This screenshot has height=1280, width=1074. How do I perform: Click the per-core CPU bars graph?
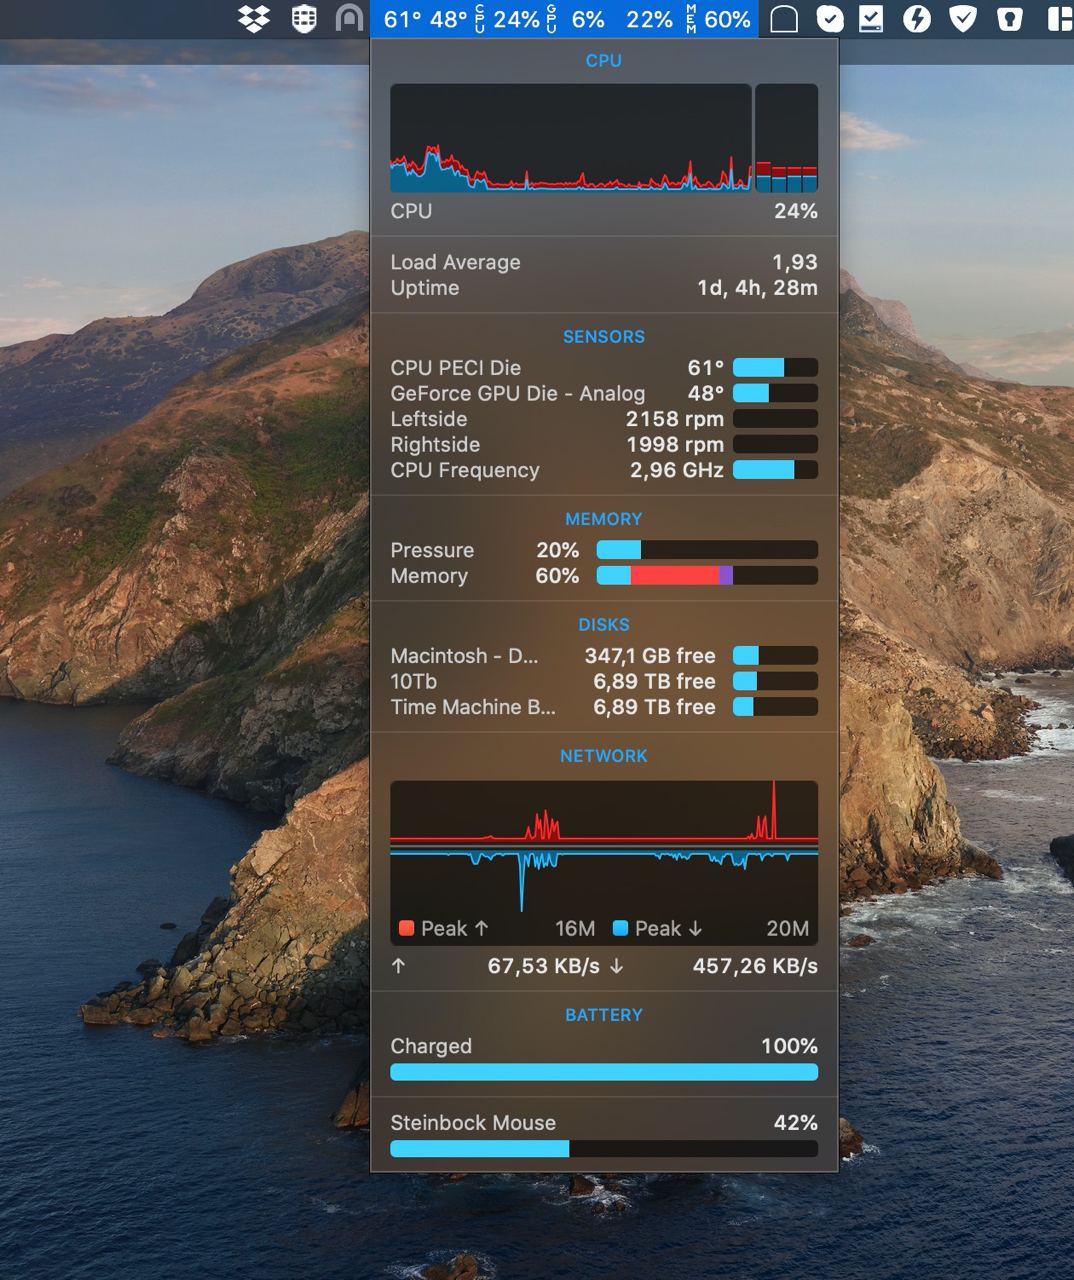[x=786, y=138]
